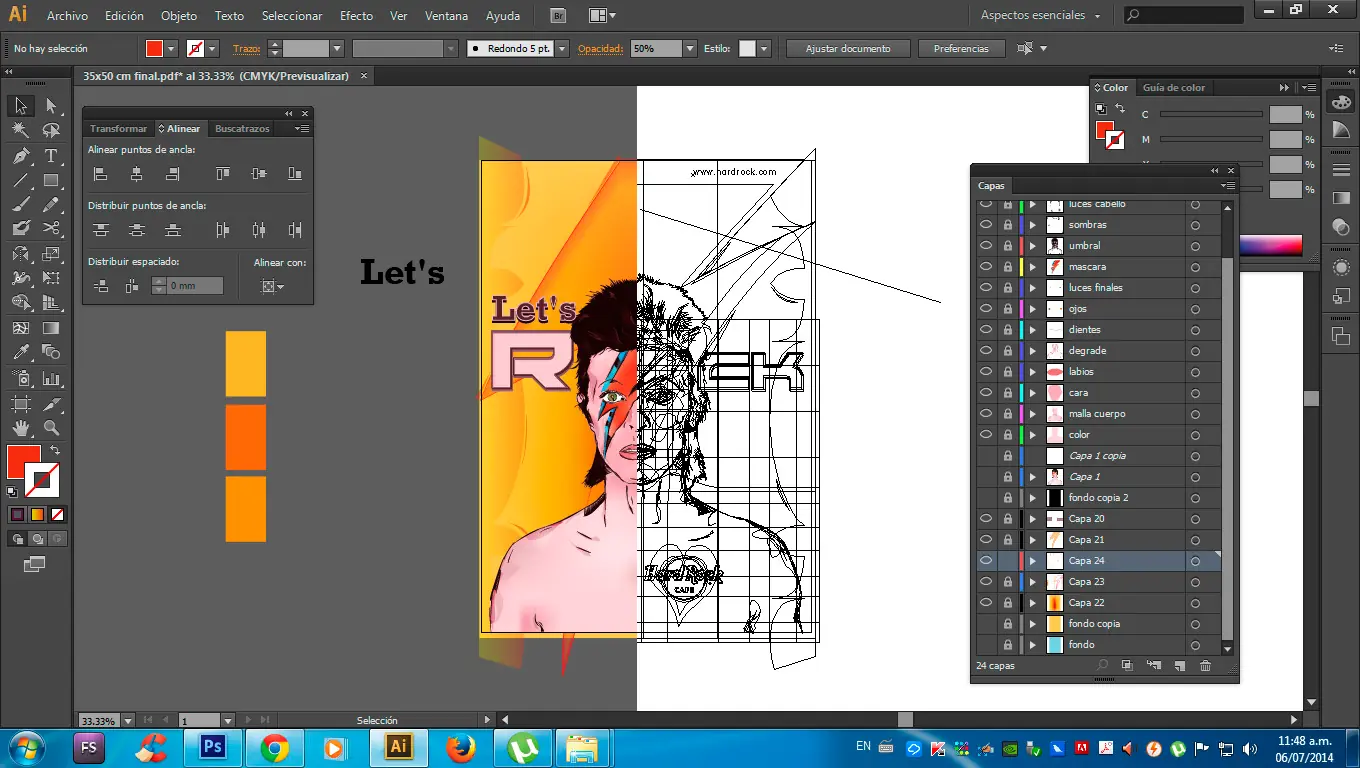1360x768 pixels.
Task: Open the Opacidad percentage dropdown
Action: click(690, 49)
